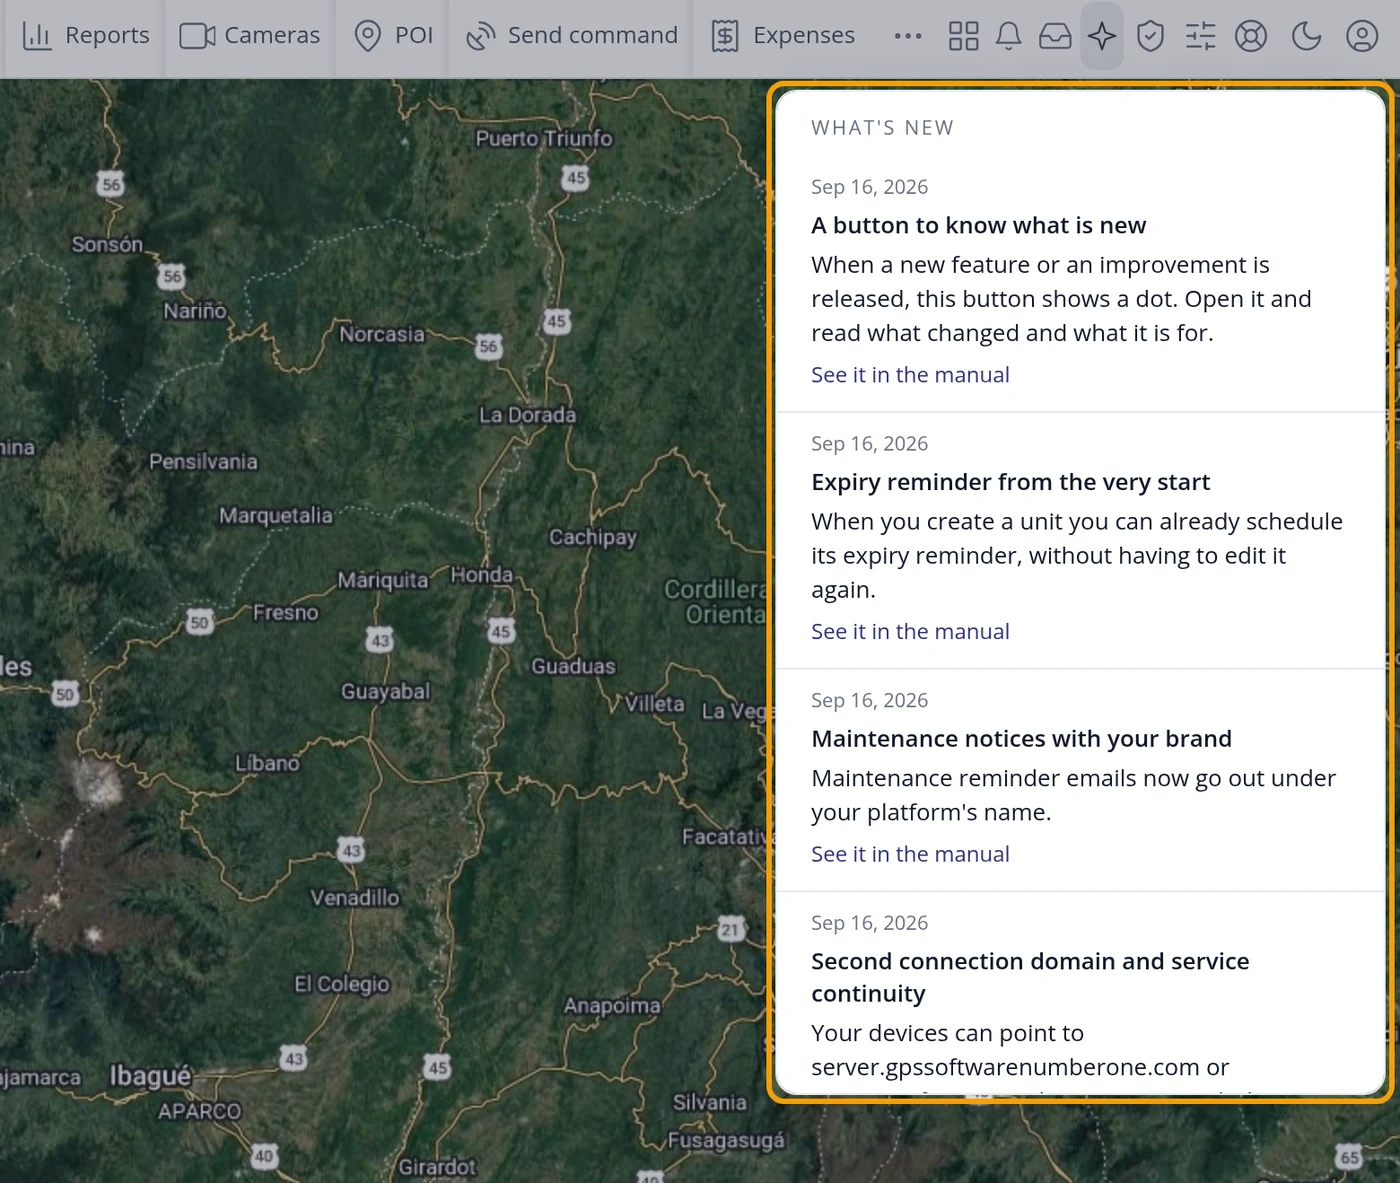Click 'Maintenance notices with your brand' heading
The height and width of the screenshot is (1183, 1400).
(1021, 739)
